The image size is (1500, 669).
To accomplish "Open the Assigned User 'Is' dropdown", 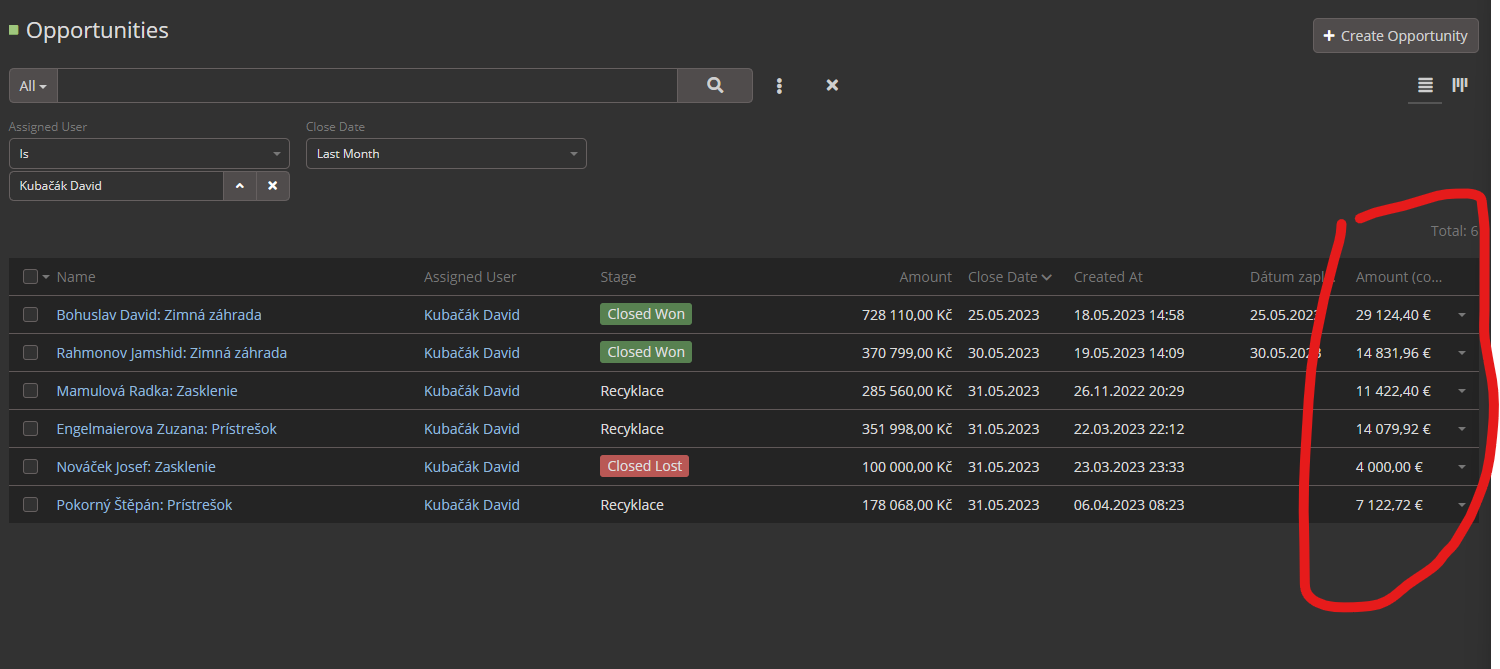I will pos(149,154).
